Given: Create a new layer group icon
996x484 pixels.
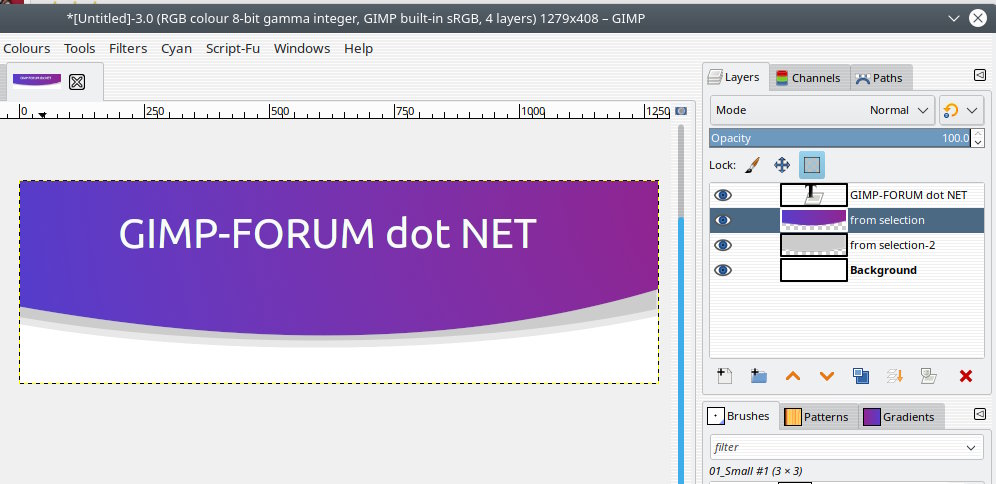Looking at the screenshot, I should click(758, 375).
